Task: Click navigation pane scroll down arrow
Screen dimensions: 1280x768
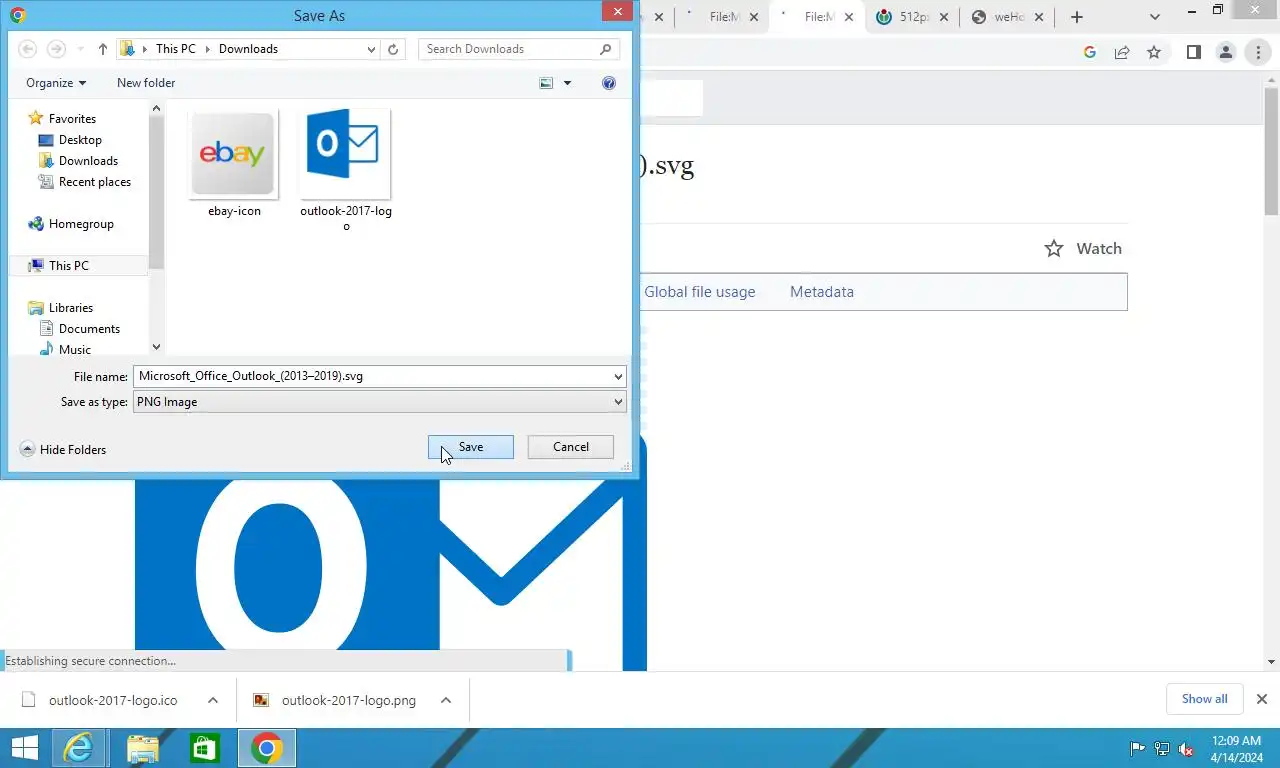Action: tap(156, 347)
